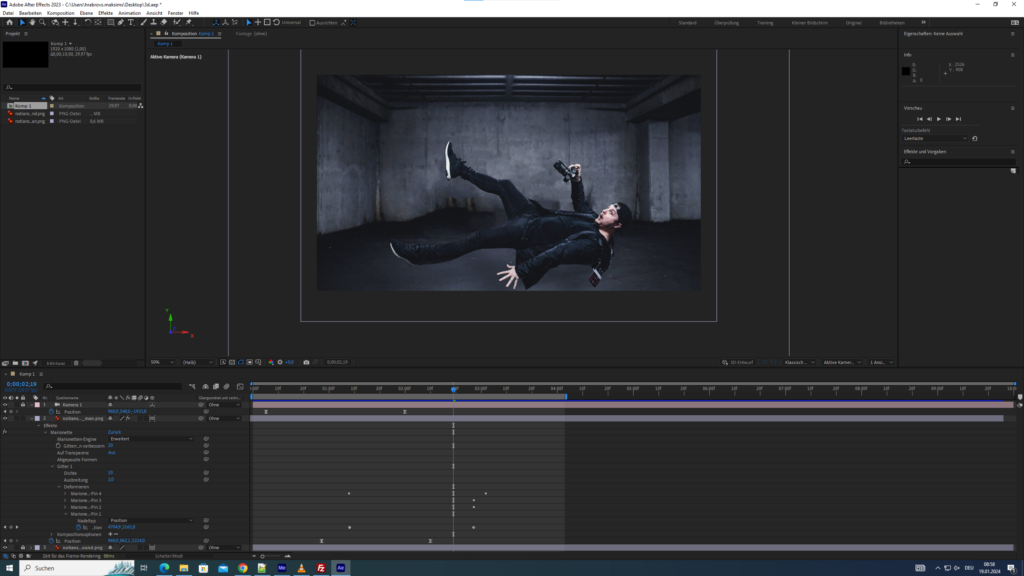Pick the Rotation tool in the toolbar
This screenshot has height=576, width=1024.
click(87, 22)
